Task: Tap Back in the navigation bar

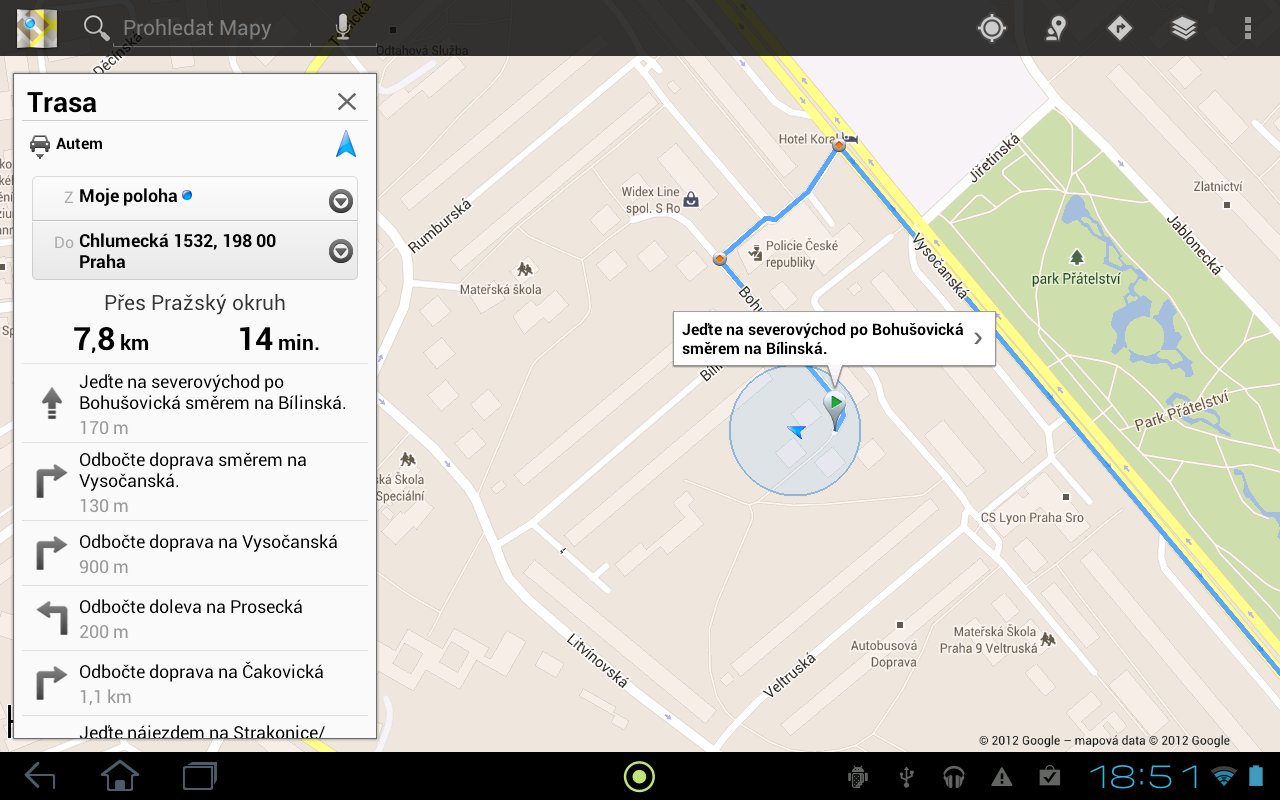Action: tap(40, 775)
